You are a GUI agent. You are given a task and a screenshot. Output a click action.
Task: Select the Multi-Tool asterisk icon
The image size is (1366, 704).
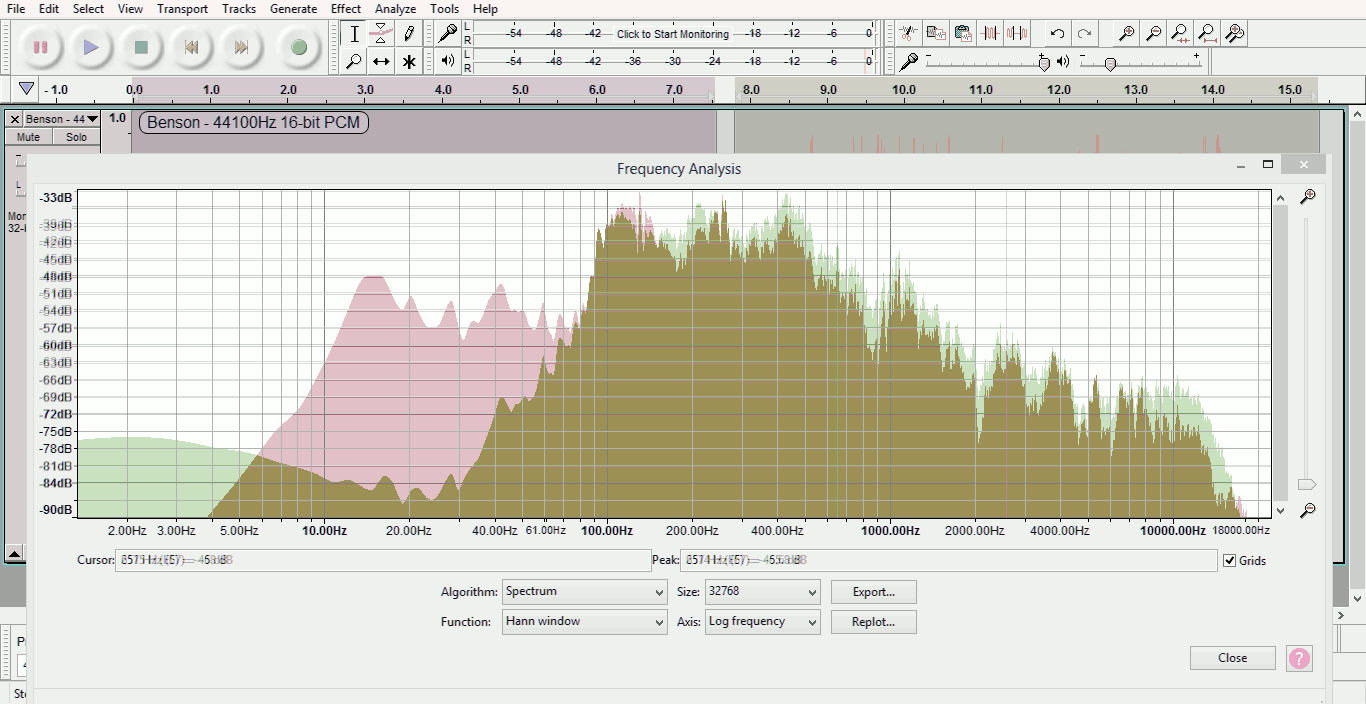coord(409,62)
